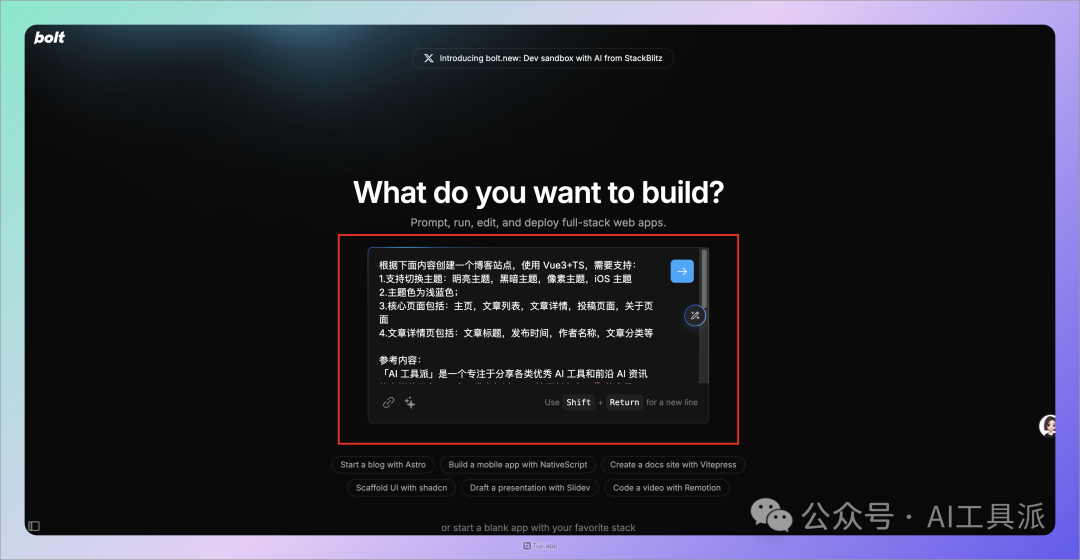Select Build a mobile app with NativeScript
1080x560 pixels.
coord(518,465)
